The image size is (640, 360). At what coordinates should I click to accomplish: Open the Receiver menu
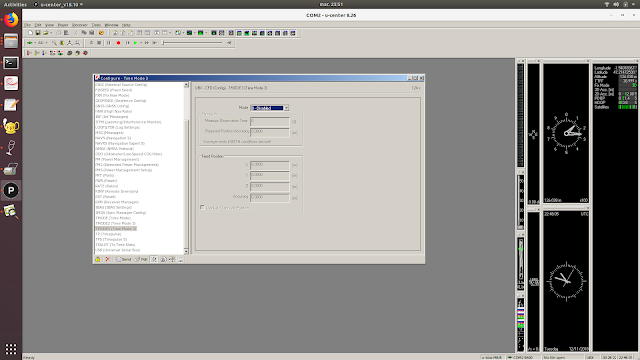80,25
